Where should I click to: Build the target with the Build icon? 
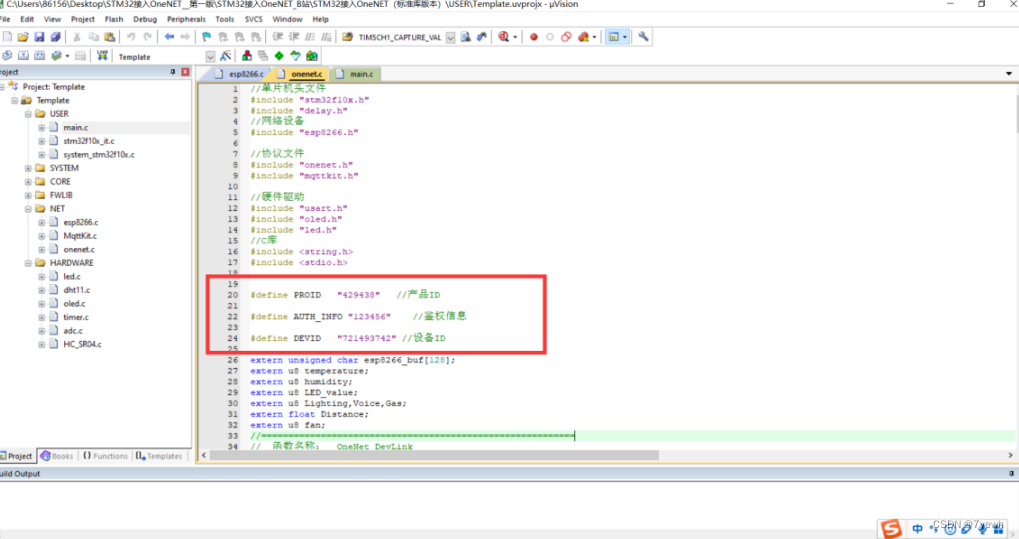pyautogui.click(x=23, y=56)
